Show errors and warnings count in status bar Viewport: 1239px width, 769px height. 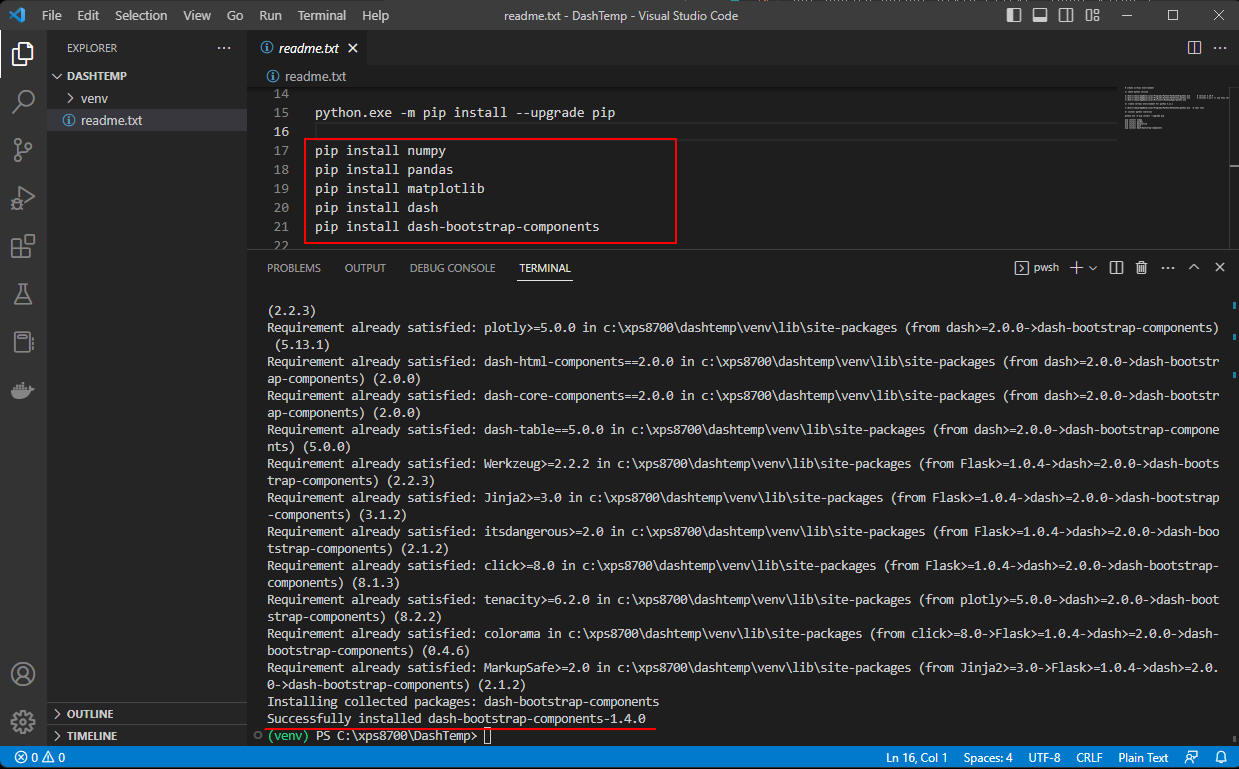40,758
